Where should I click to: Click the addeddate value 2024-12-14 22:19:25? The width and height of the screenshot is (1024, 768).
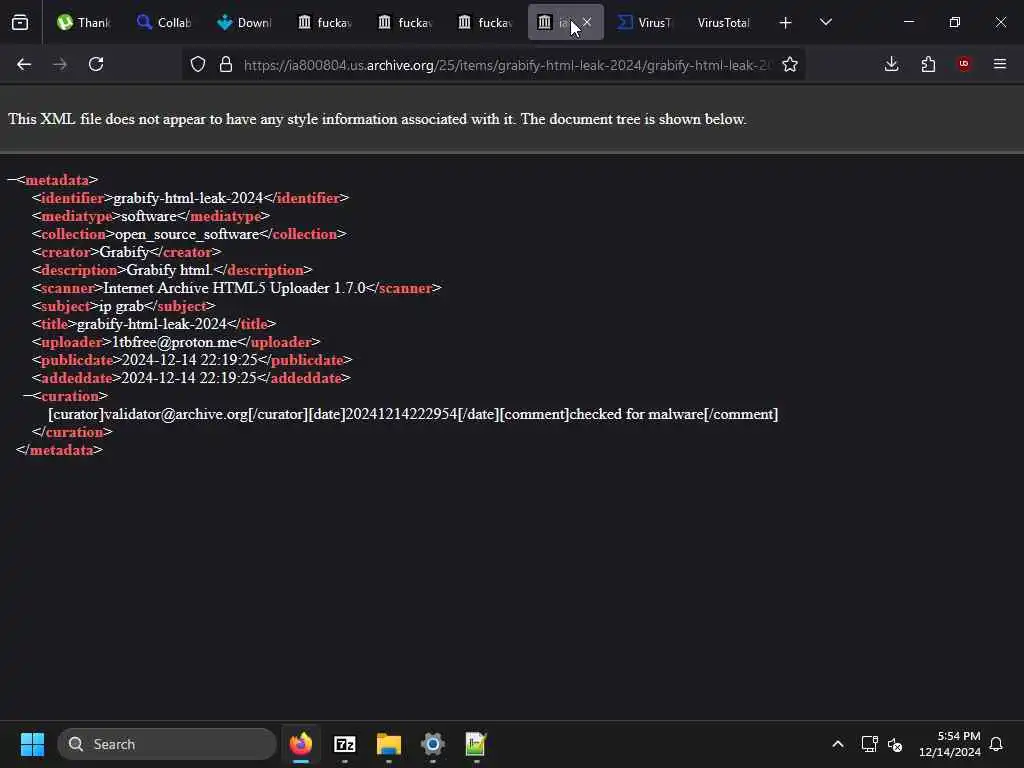coord(189,378)
